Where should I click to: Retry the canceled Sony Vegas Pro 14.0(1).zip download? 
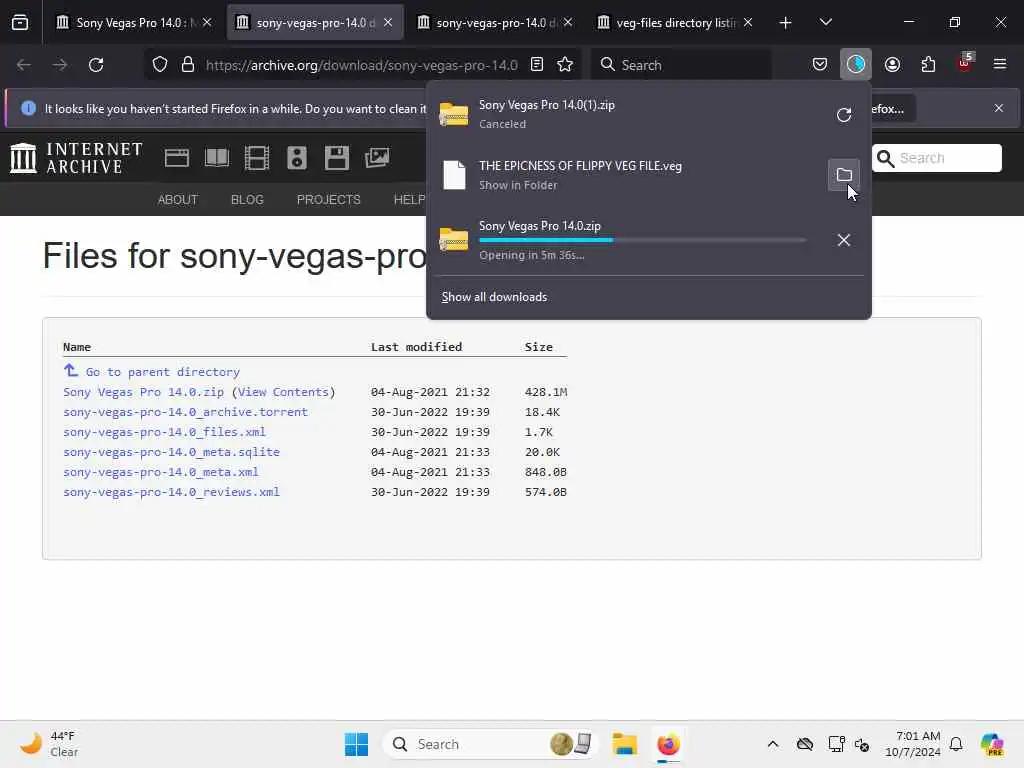[844, 115]
